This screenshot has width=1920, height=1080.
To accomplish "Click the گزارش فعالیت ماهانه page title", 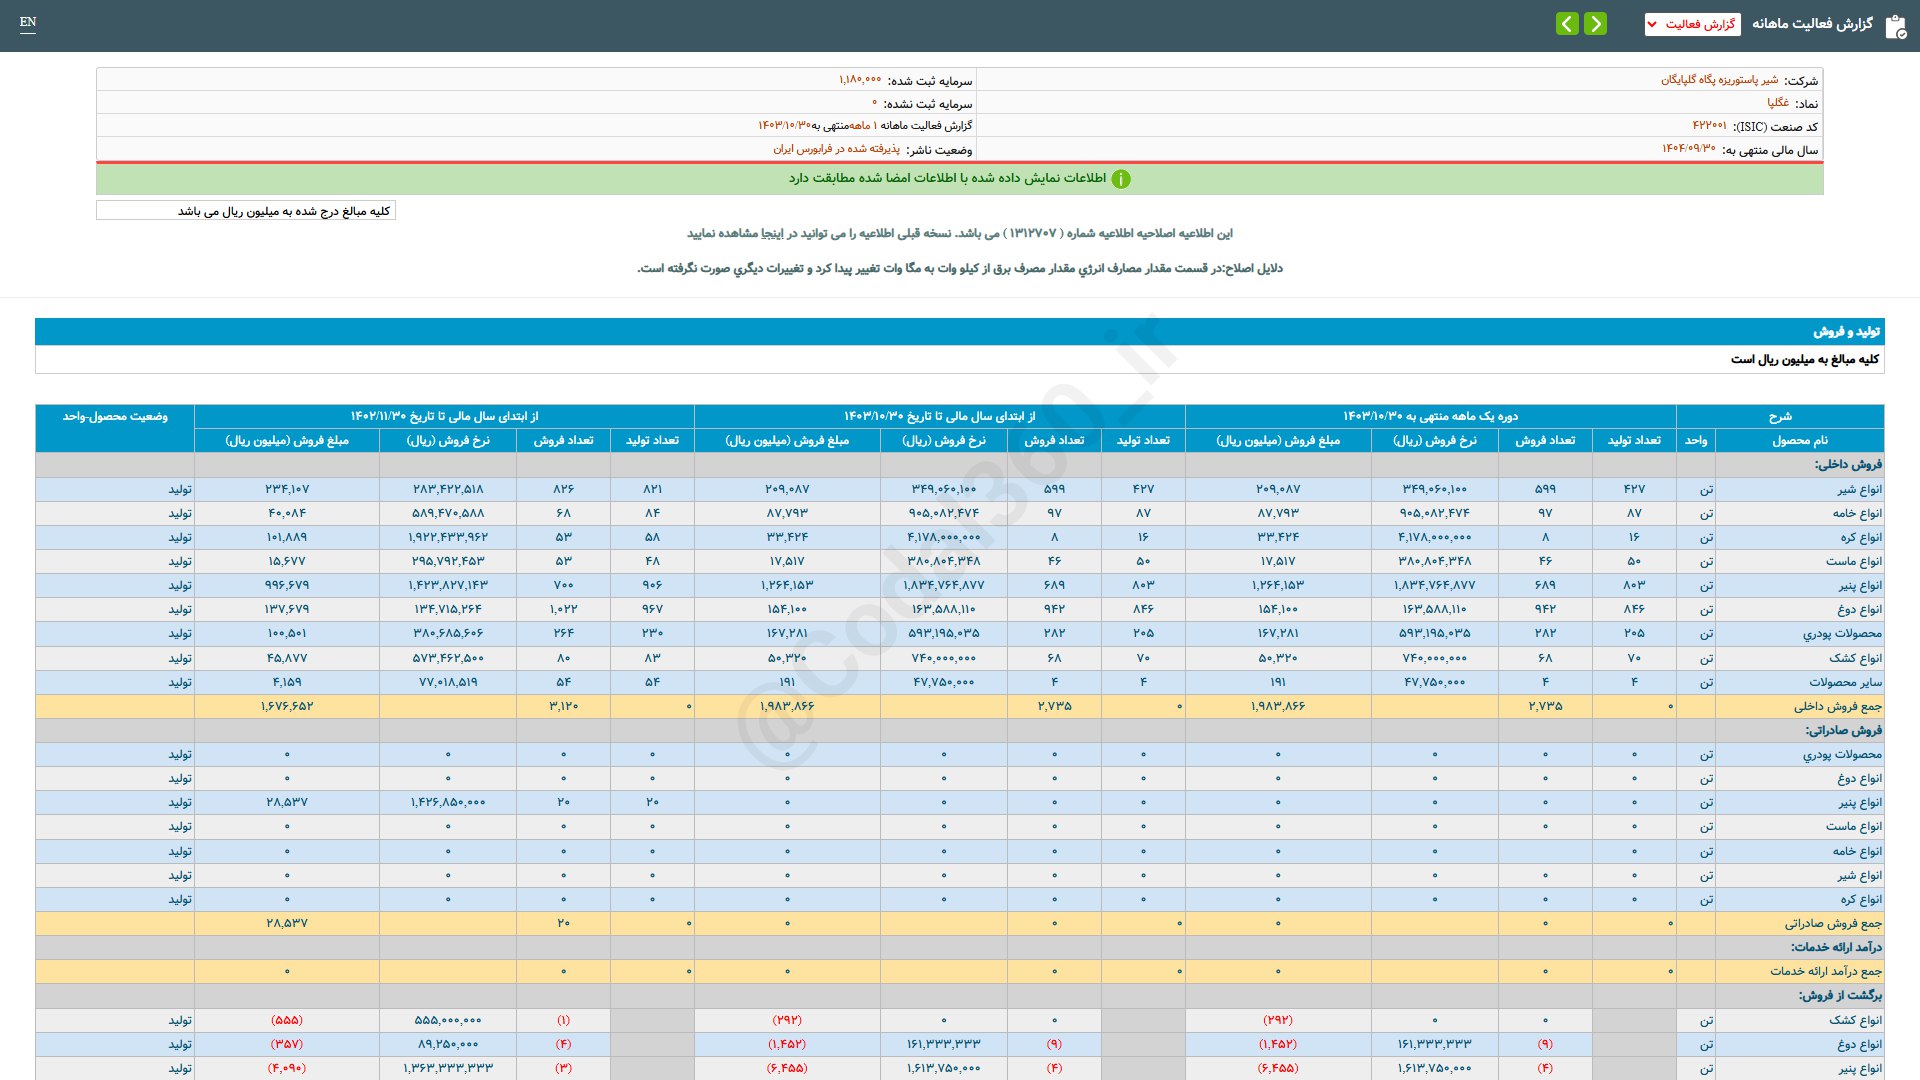I will pos(1812,24).
